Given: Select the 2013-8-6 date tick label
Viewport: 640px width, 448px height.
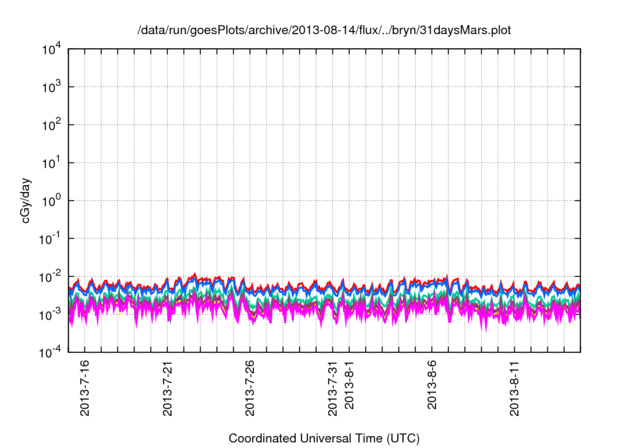Looking at the screenshot, I should pyautogui.click(x=432, y=389).
